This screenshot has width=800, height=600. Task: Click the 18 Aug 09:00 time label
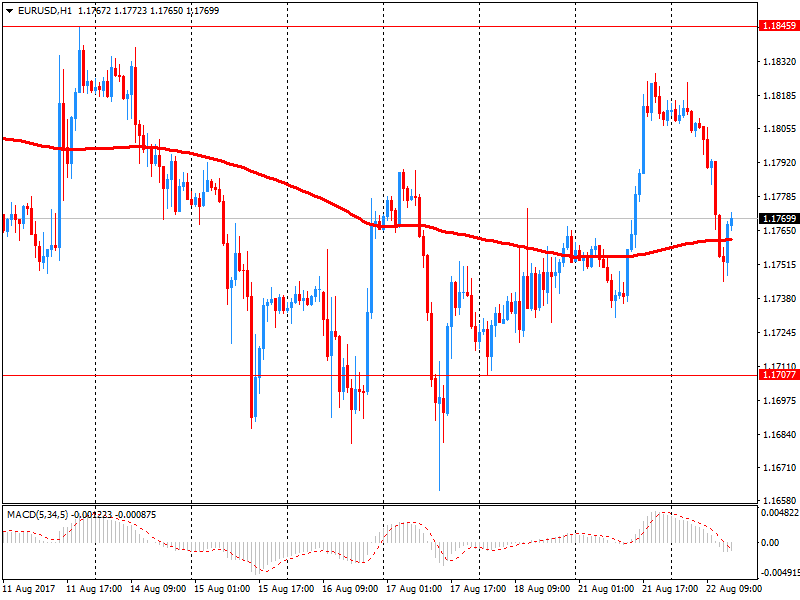(x=542, y=589)
